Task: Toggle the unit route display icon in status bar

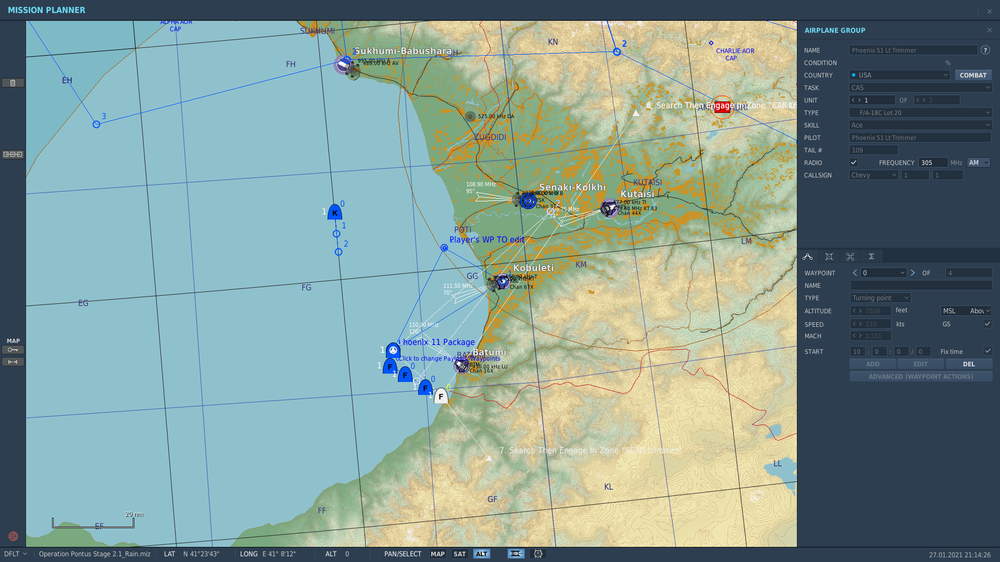Action: 516,554
